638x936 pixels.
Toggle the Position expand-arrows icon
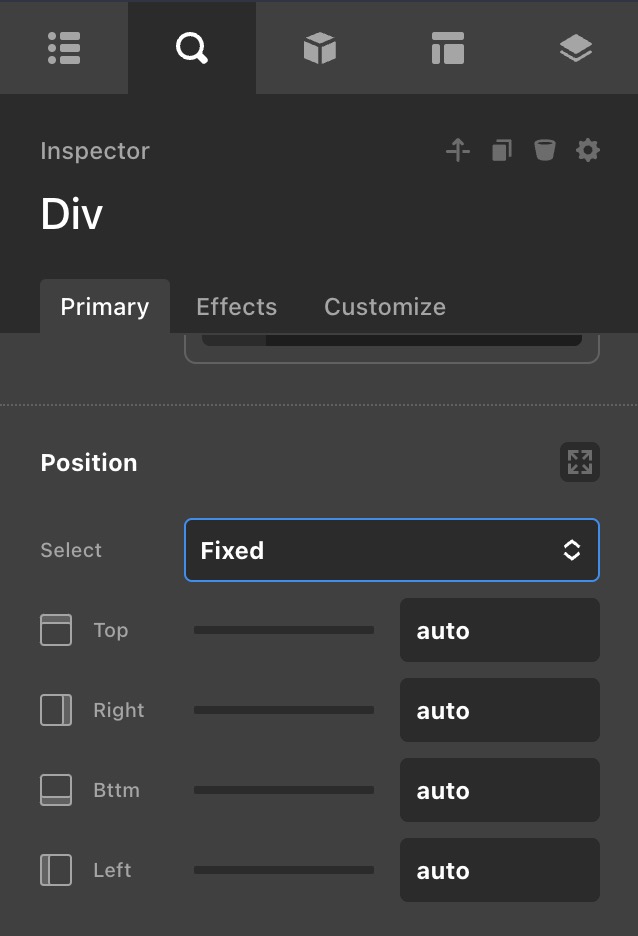point(579,462)
